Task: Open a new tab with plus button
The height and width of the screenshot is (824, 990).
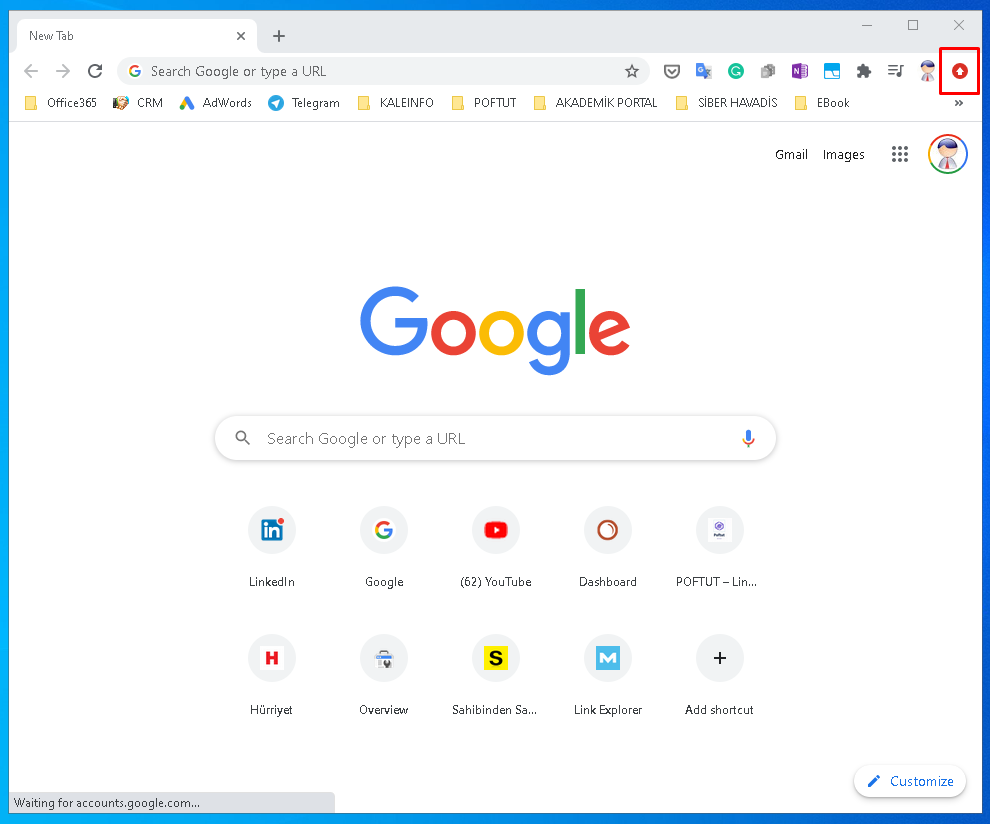Action: pyautogui.click(x=278, y=36)
